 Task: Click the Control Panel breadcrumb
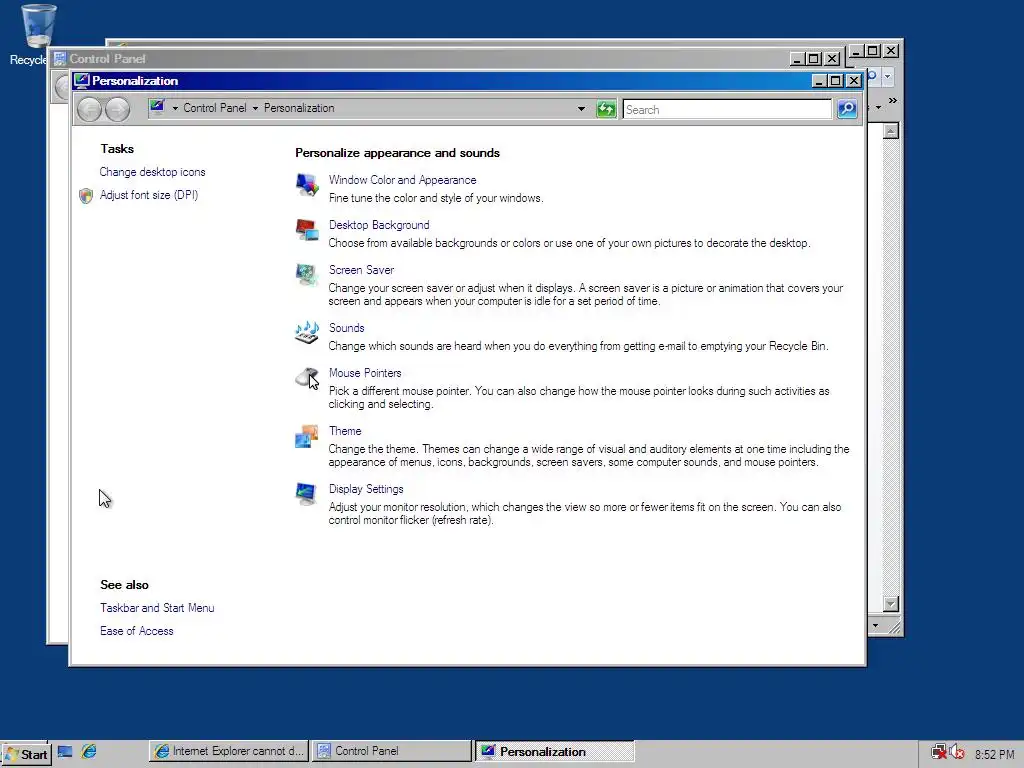click(x=215, y=108)
